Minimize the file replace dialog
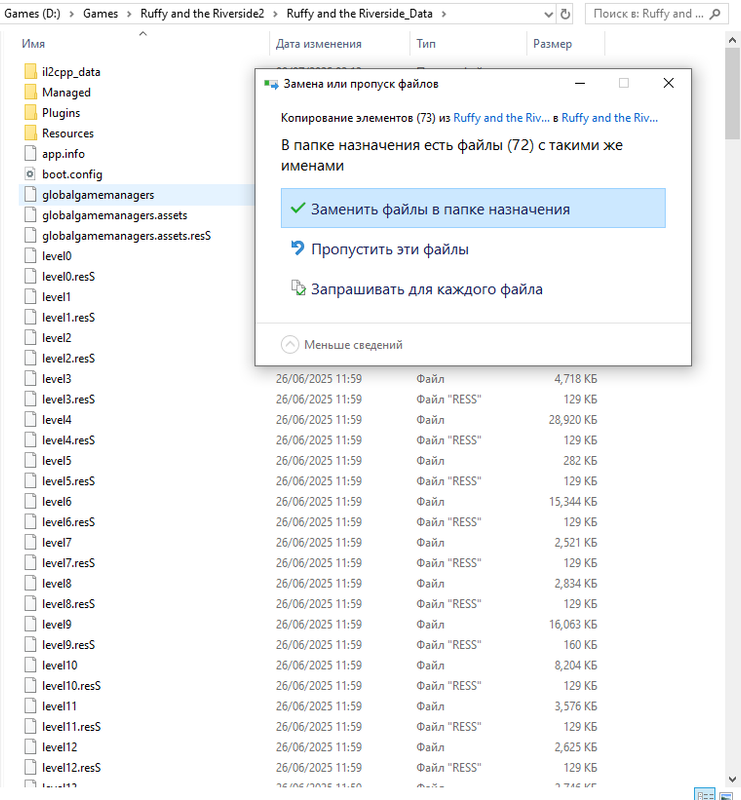The image size is (741, 800). (x=580, y=83)
